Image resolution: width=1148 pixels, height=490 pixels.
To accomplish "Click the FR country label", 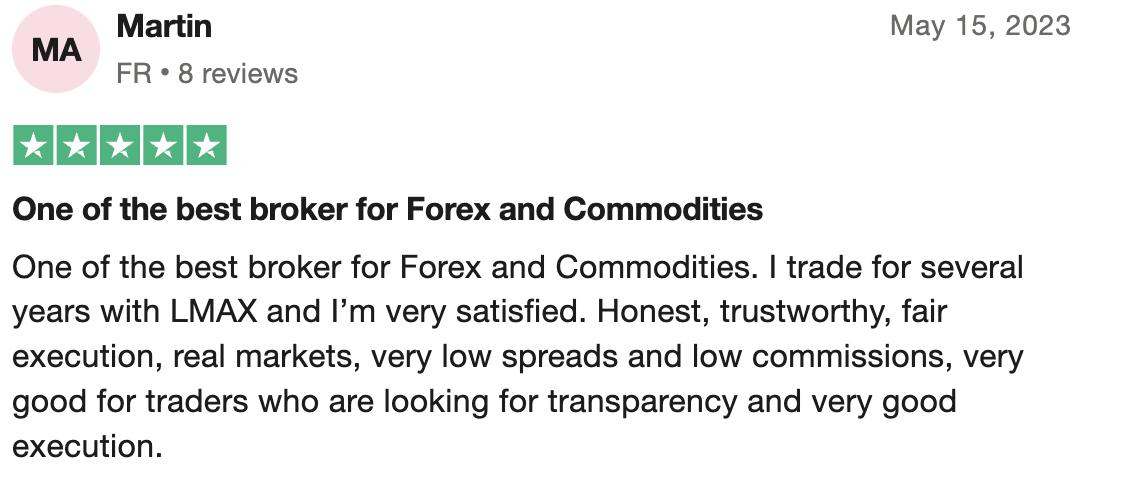I will point(134,74).
